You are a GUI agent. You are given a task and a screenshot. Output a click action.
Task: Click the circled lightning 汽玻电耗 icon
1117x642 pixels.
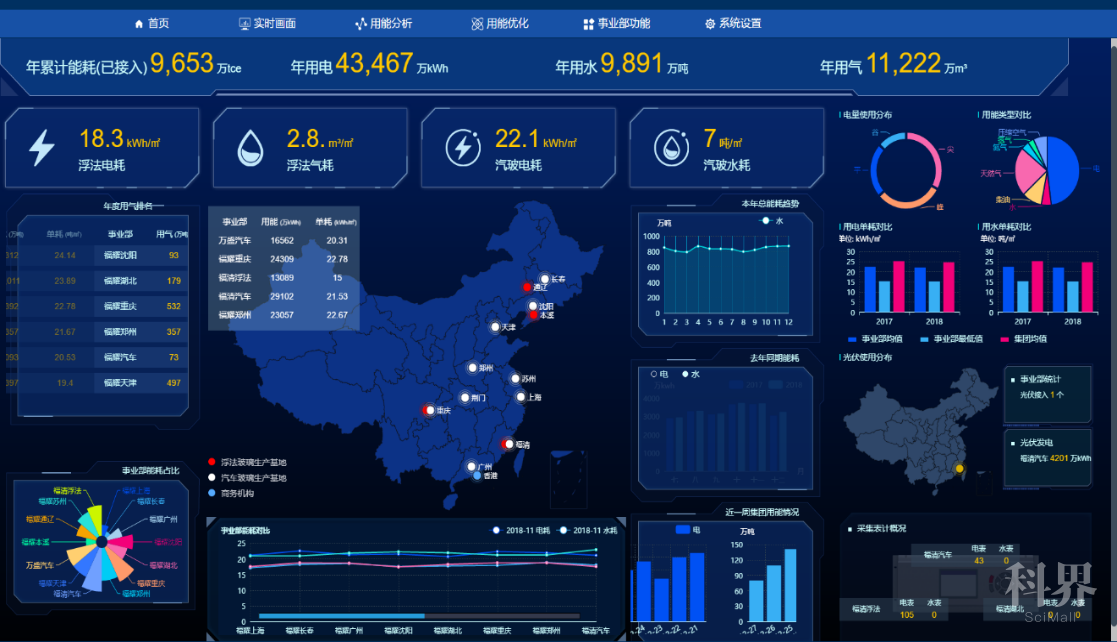pos(462,148)
